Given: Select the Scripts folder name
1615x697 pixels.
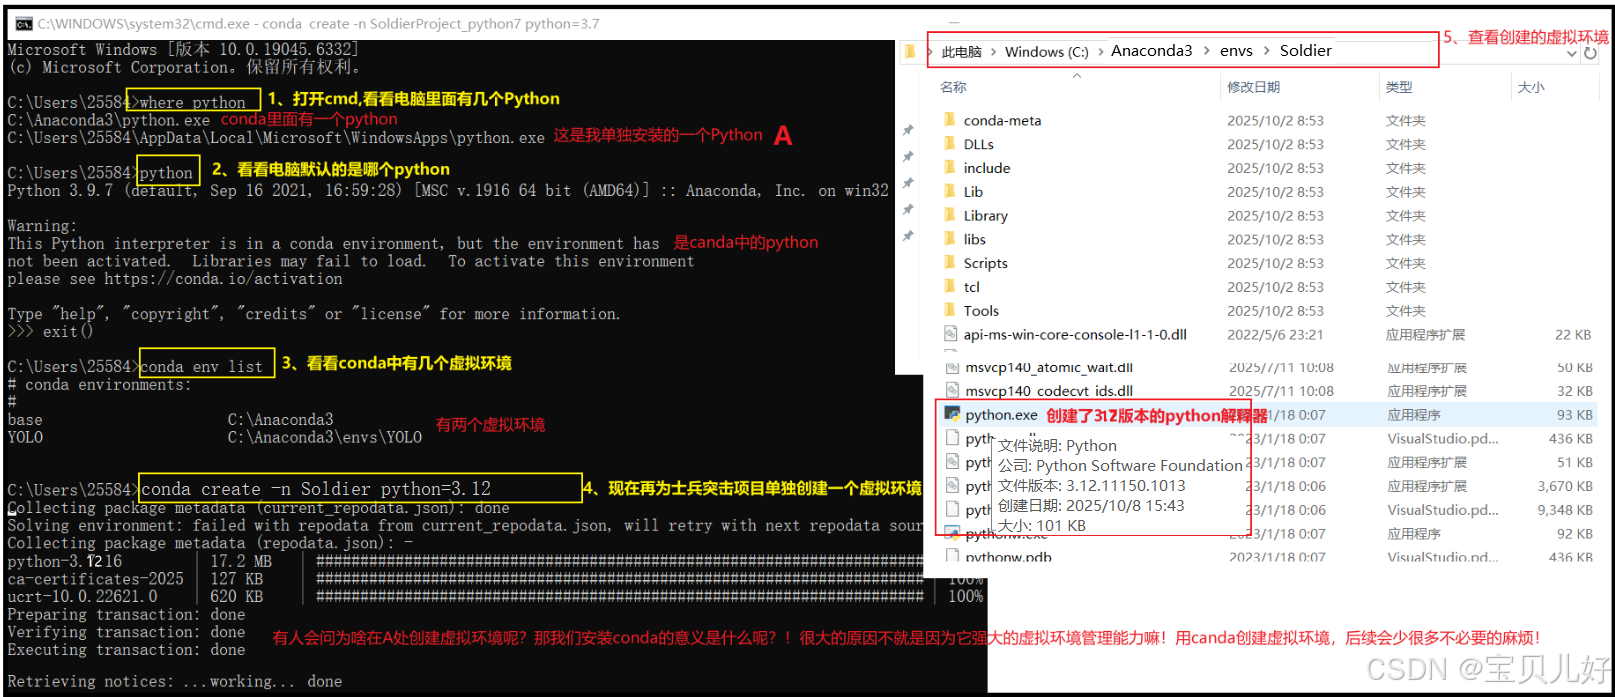Looking at the screenshot, I should pos(985,263).
